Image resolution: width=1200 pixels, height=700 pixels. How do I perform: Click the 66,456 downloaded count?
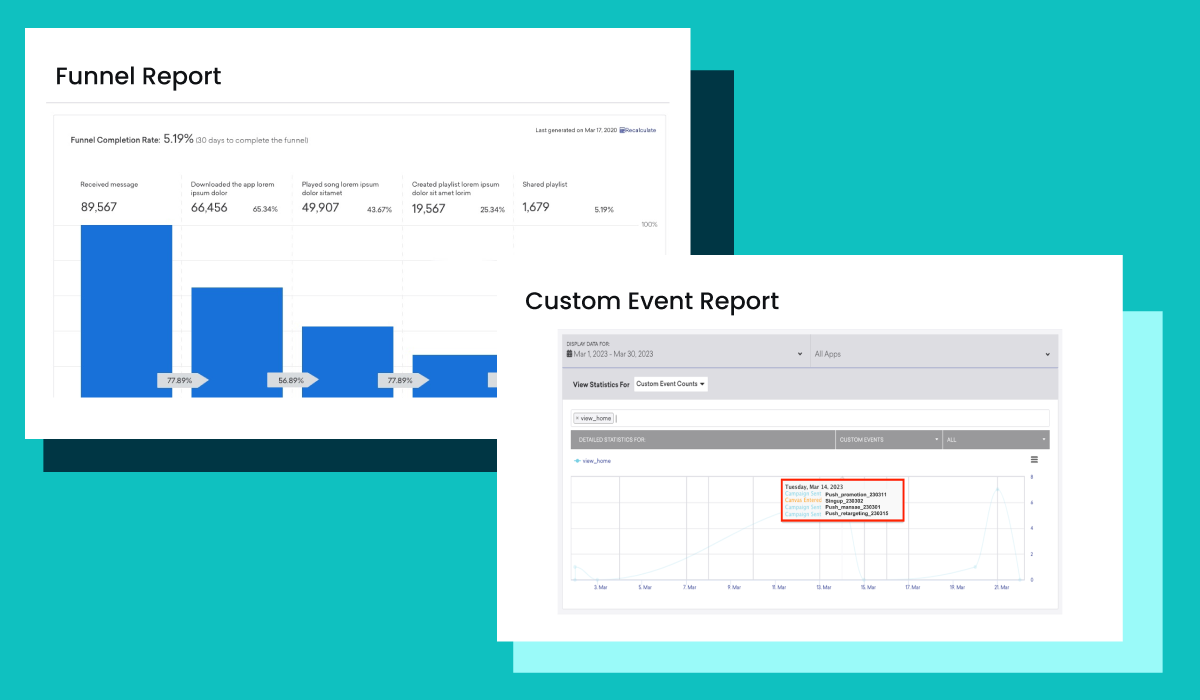(209, 208)
